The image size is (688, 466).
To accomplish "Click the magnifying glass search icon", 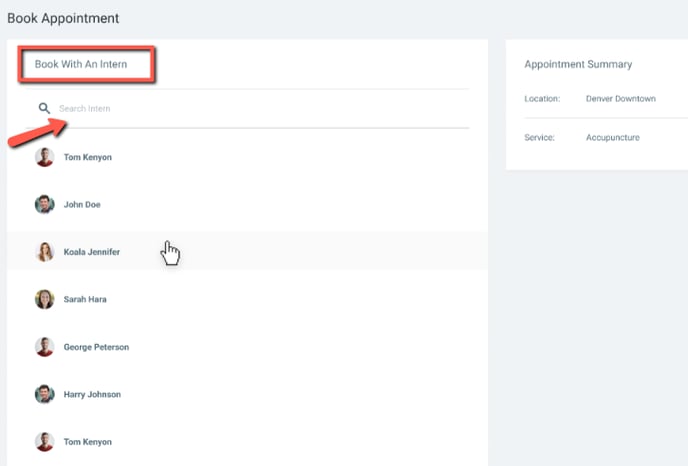I will [x=44, y=108].
